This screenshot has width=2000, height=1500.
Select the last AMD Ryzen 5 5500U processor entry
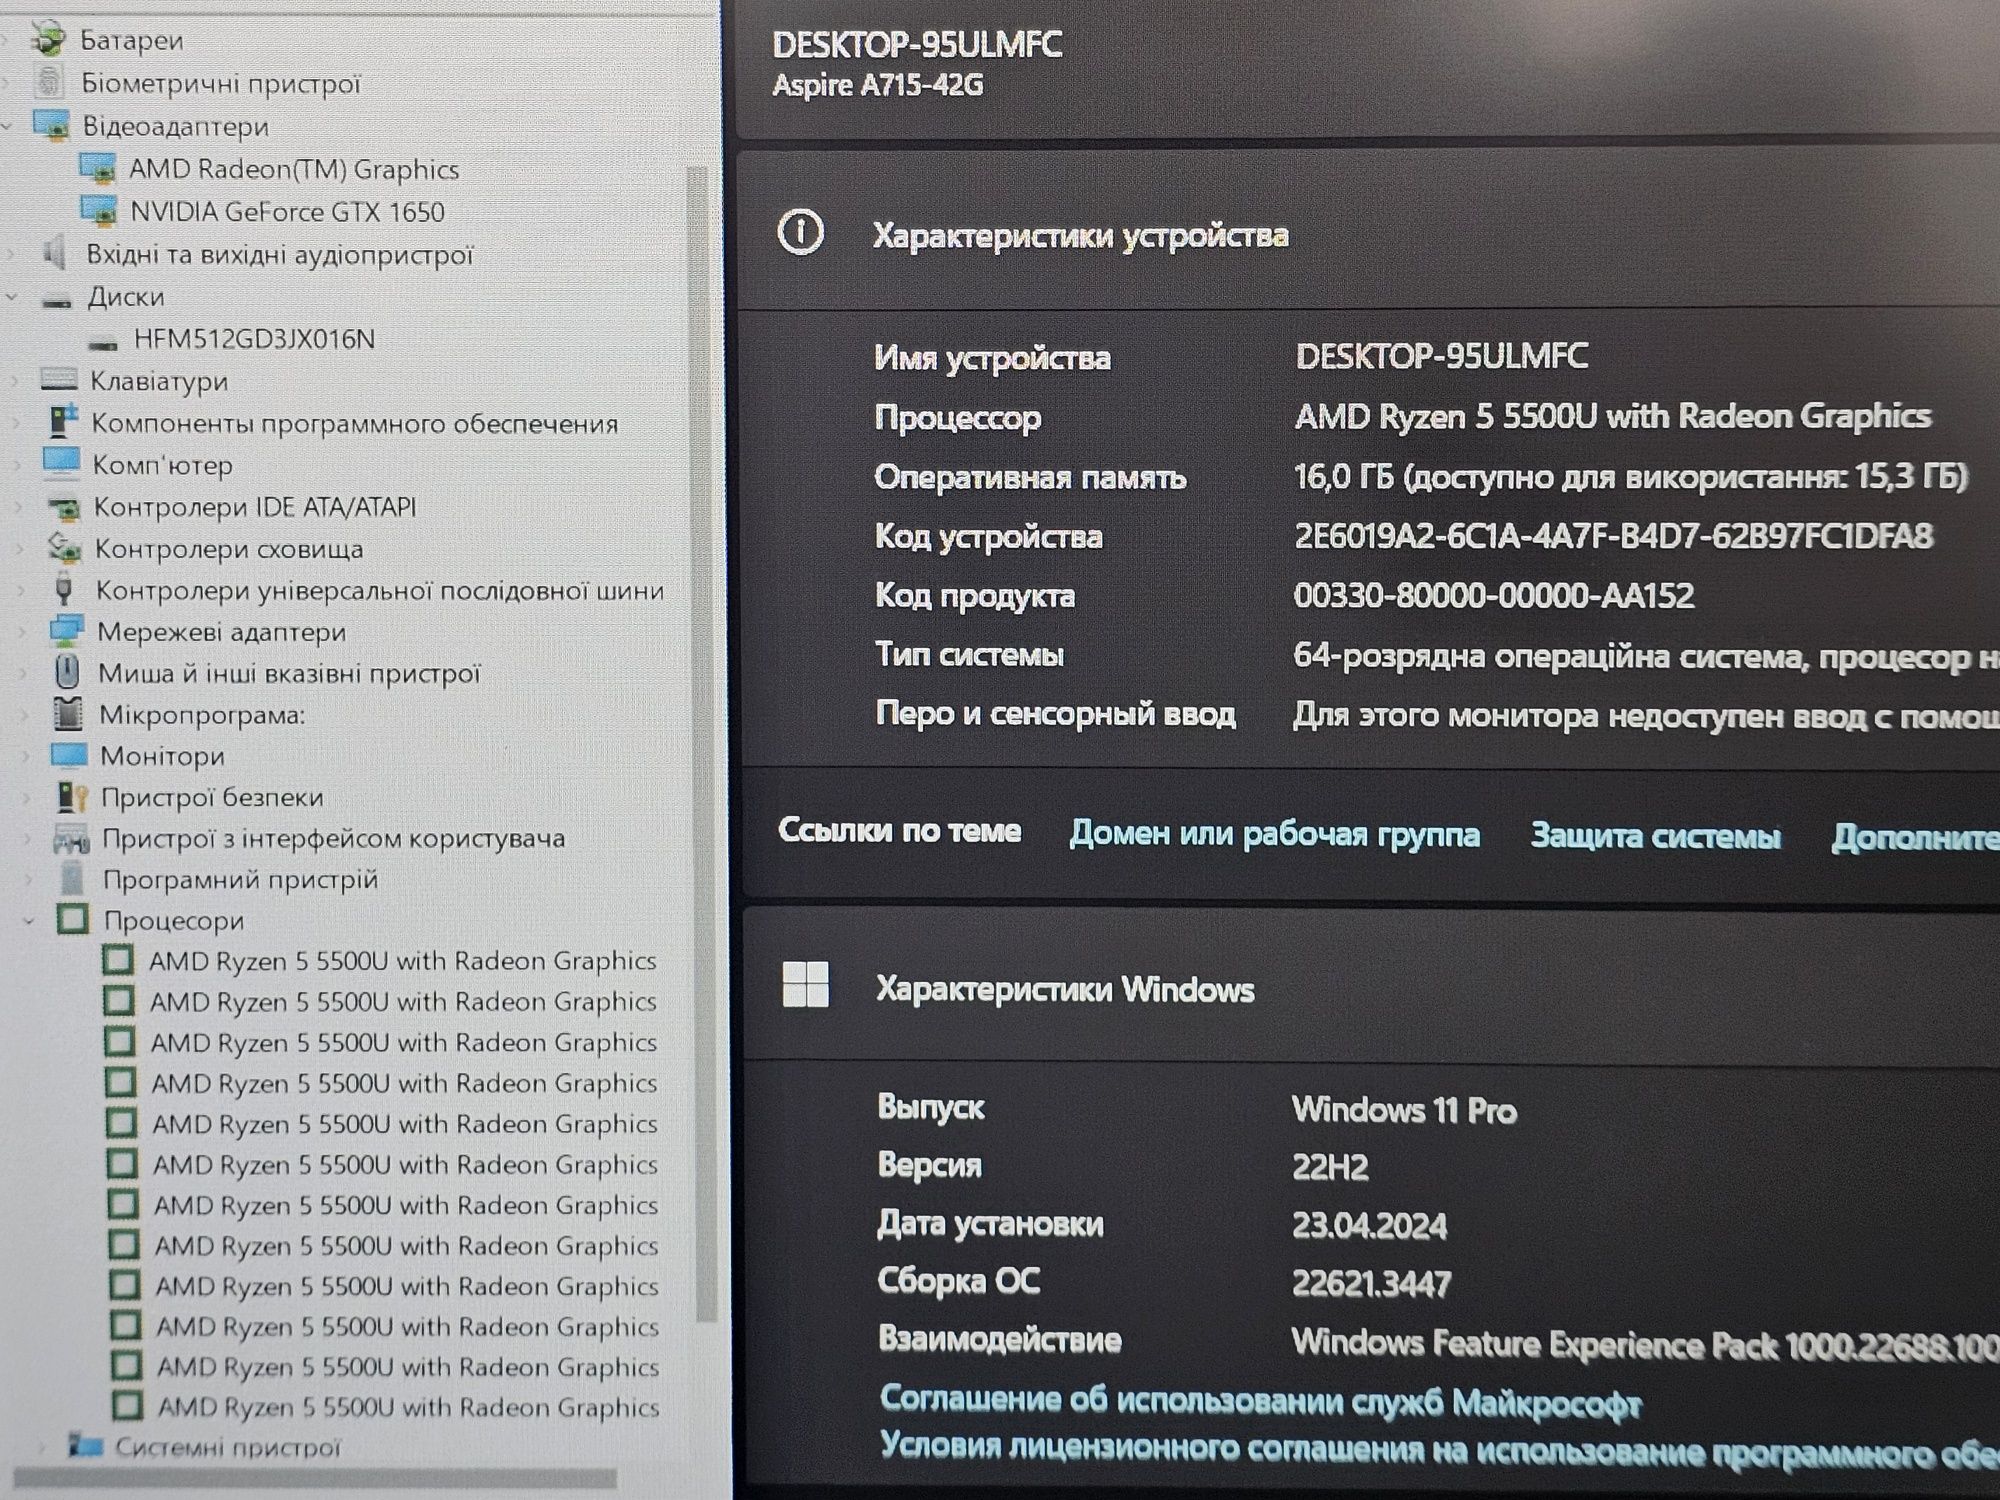(408, 1407)
